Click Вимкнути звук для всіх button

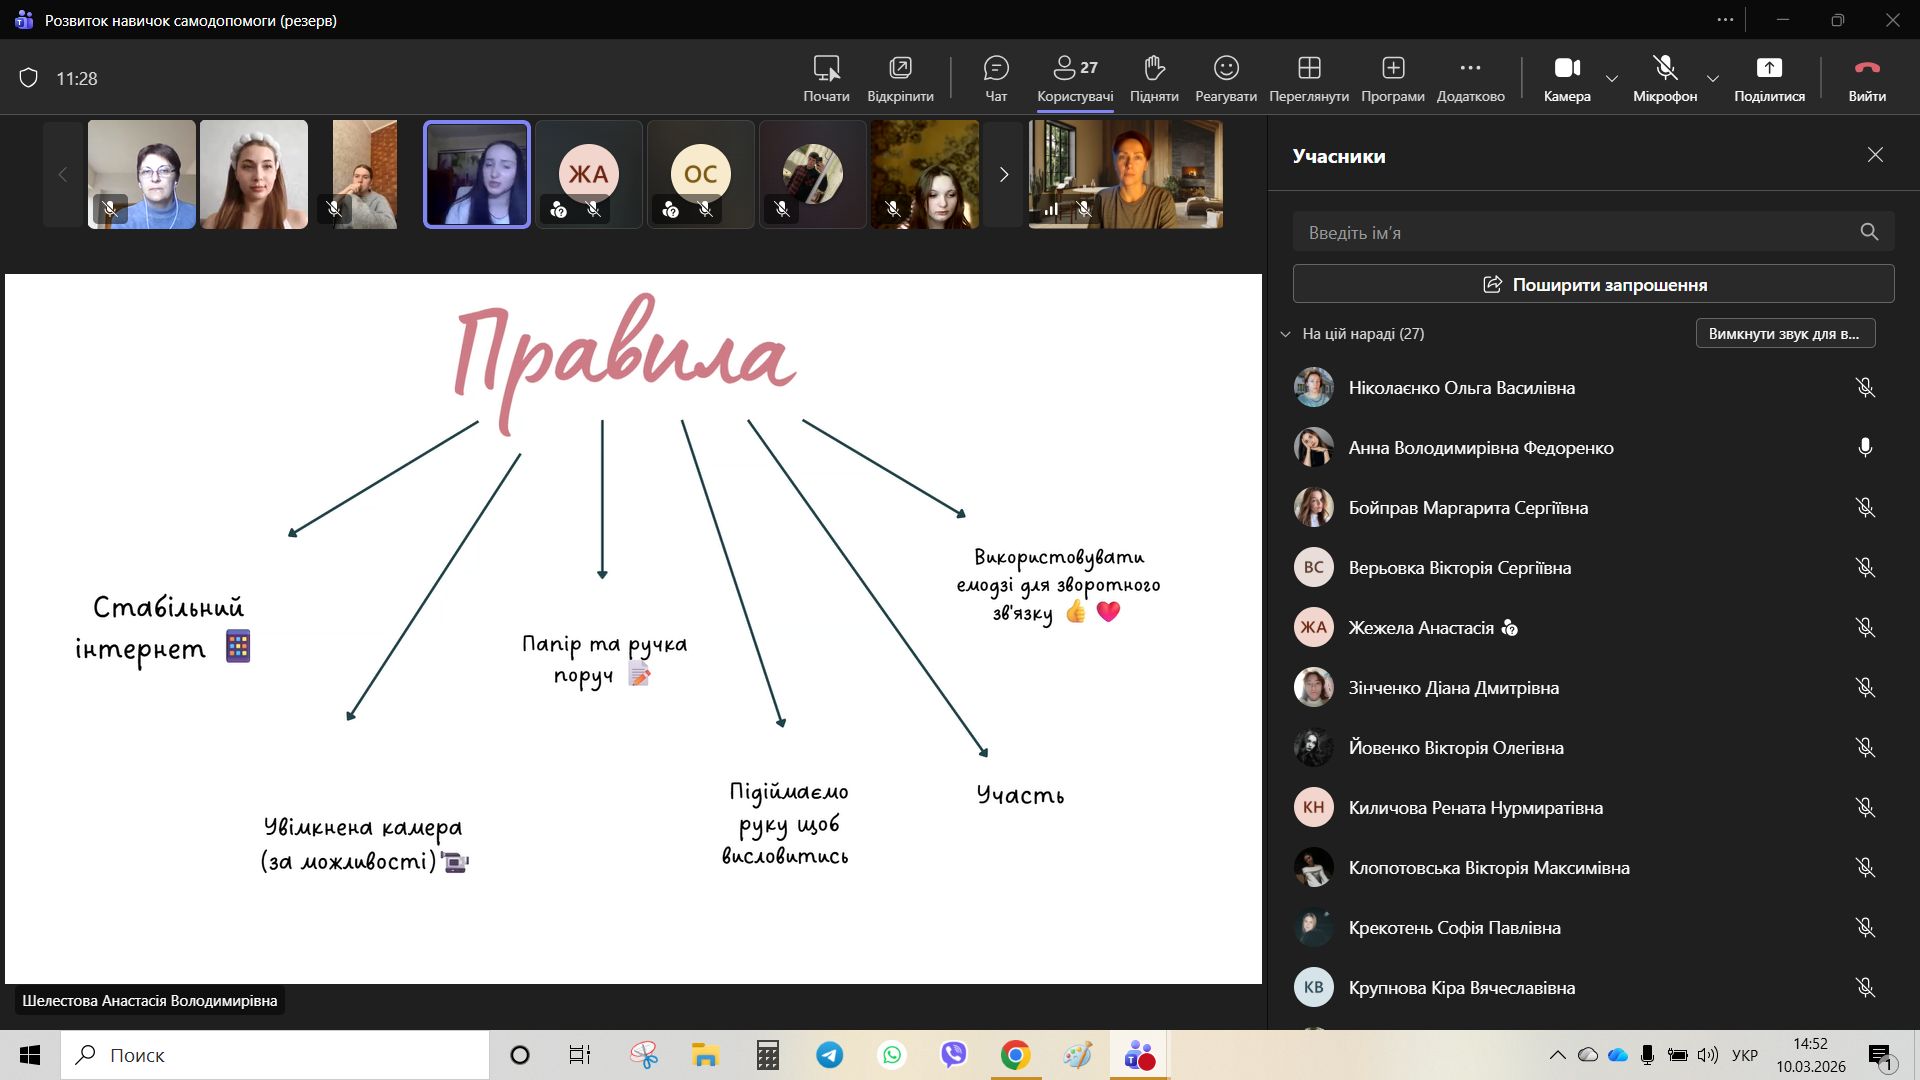(x=1785, y=333)
